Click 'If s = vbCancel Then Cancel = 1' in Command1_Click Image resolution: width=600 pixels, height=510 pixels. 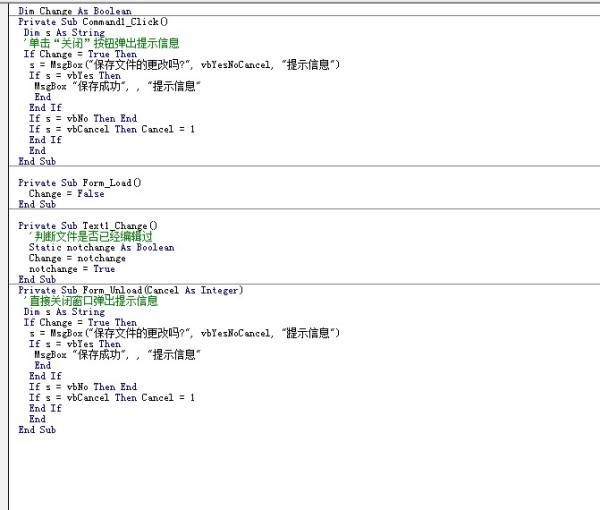pos(112,129)
